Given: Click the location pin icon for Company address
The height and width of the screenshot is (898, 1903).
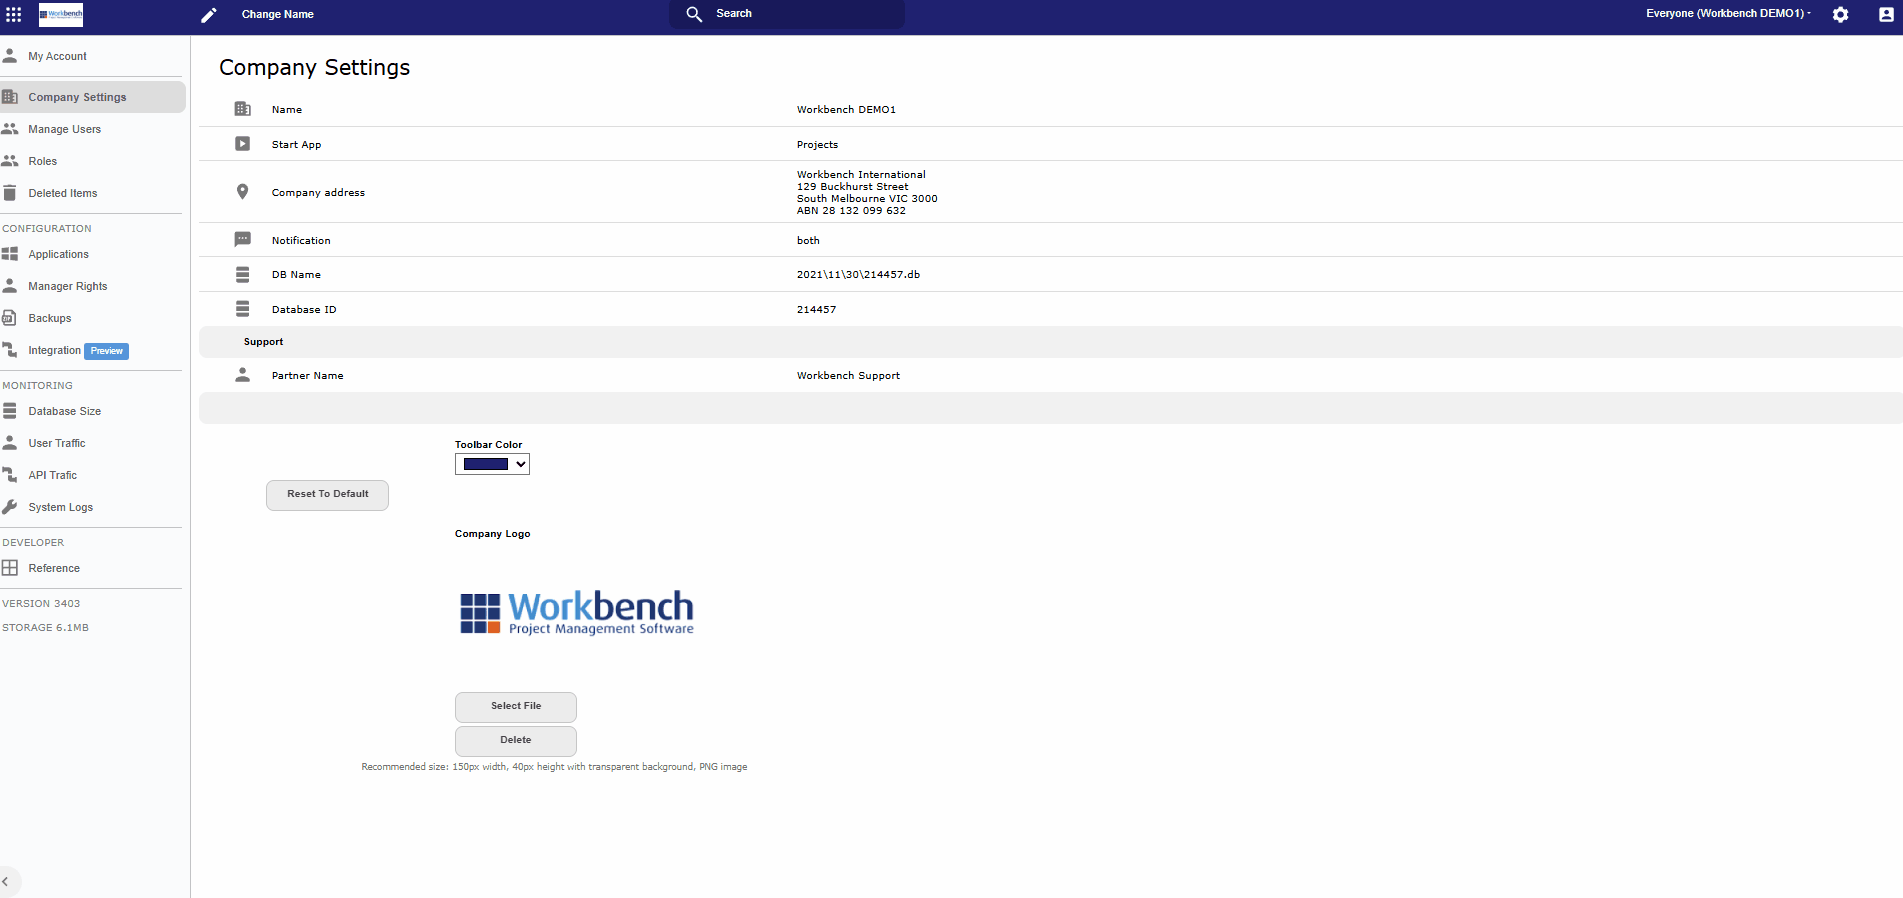Looking at the screenshot, I should tap(242, 192).
